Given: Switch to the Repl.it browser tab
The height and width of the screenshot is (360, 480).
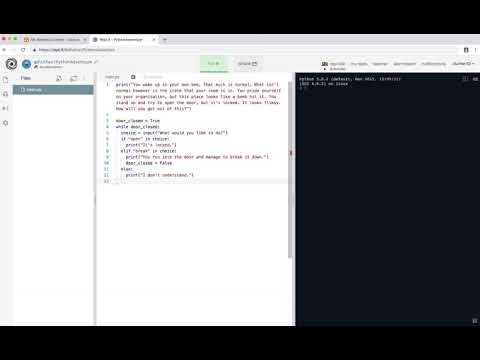Looking at the screenshot, I should pos(123,39).
